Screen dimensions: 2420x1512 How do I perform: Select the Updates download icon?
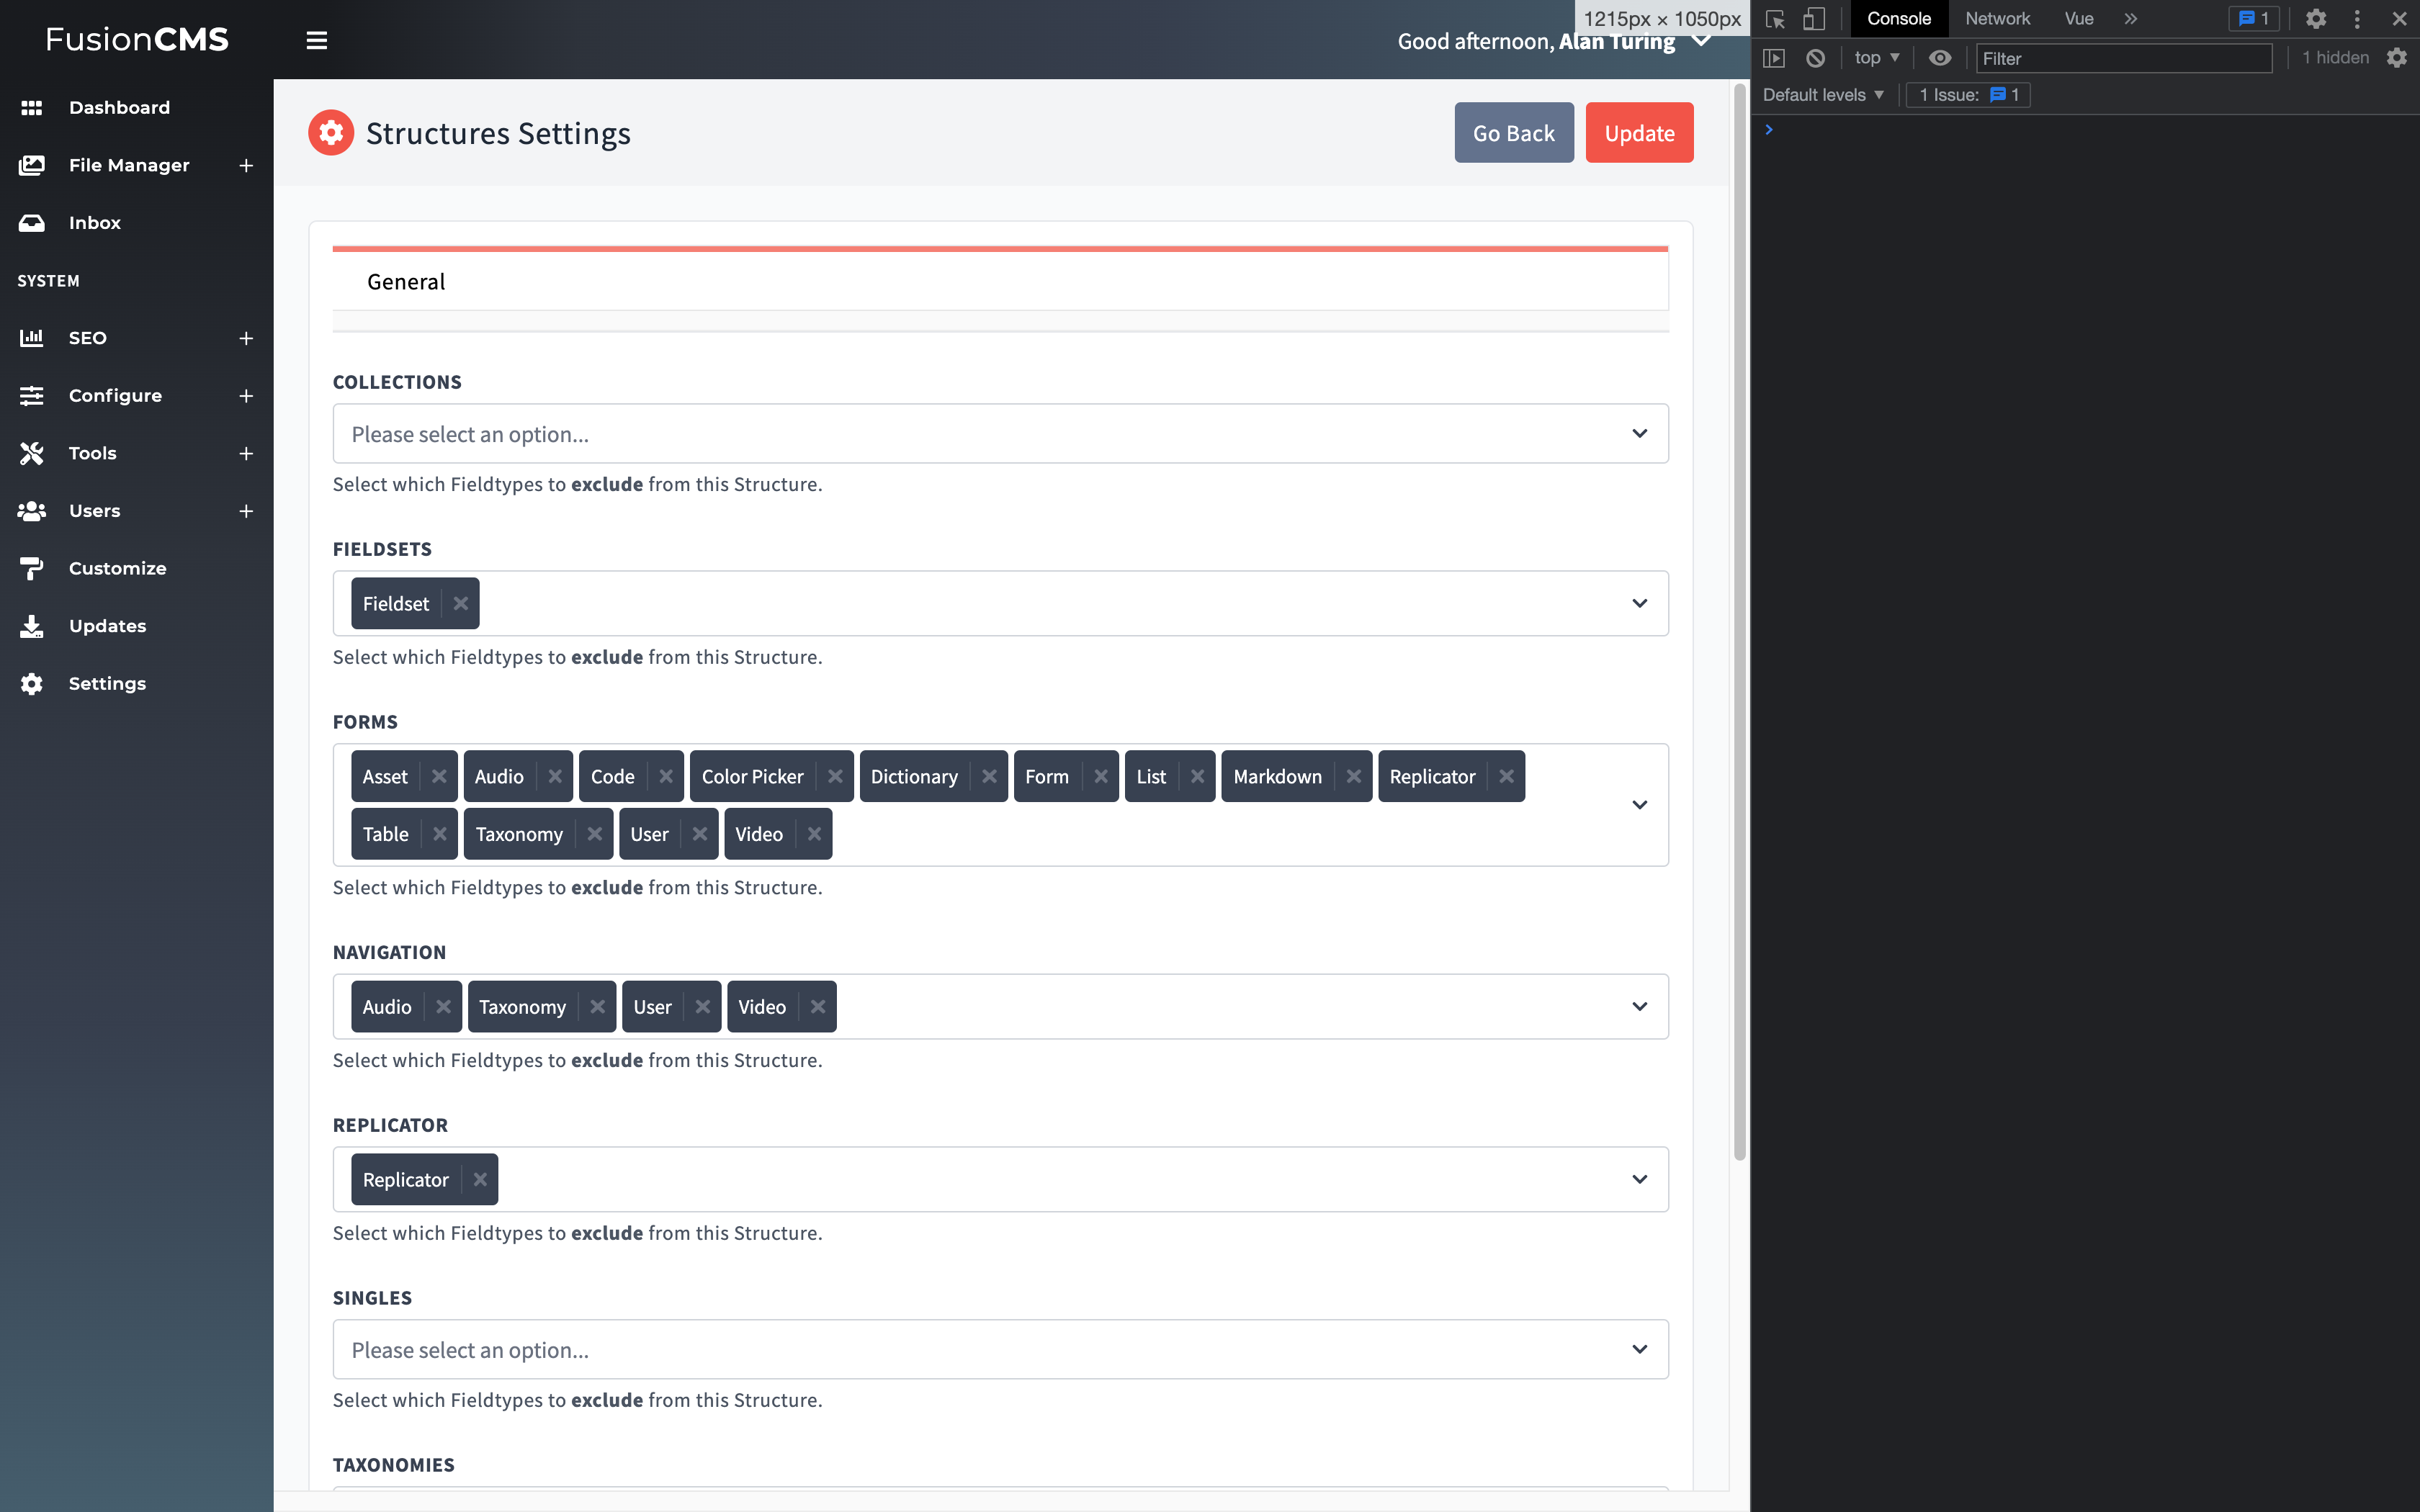(x=32, y=625)
